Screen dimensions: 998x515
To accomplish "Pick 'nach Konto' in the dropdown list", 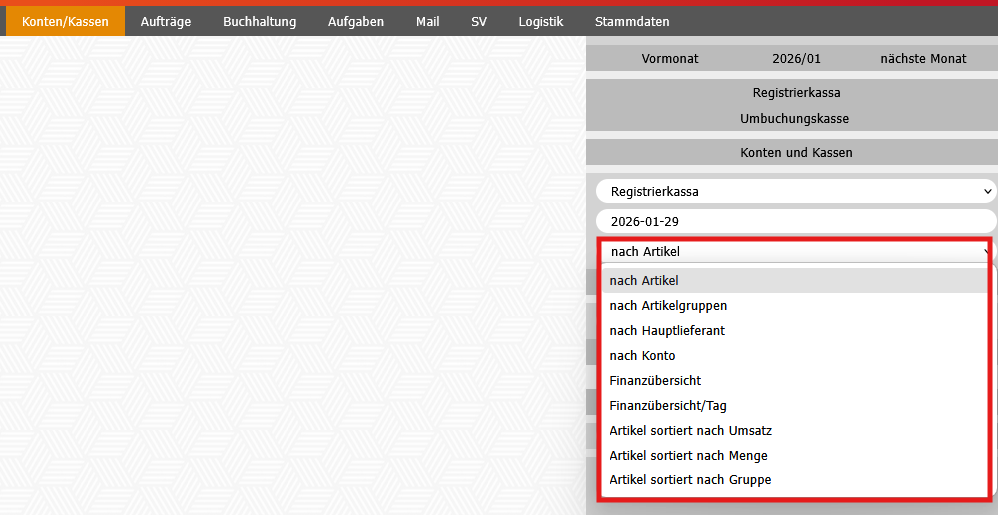I will pos(642,356).
